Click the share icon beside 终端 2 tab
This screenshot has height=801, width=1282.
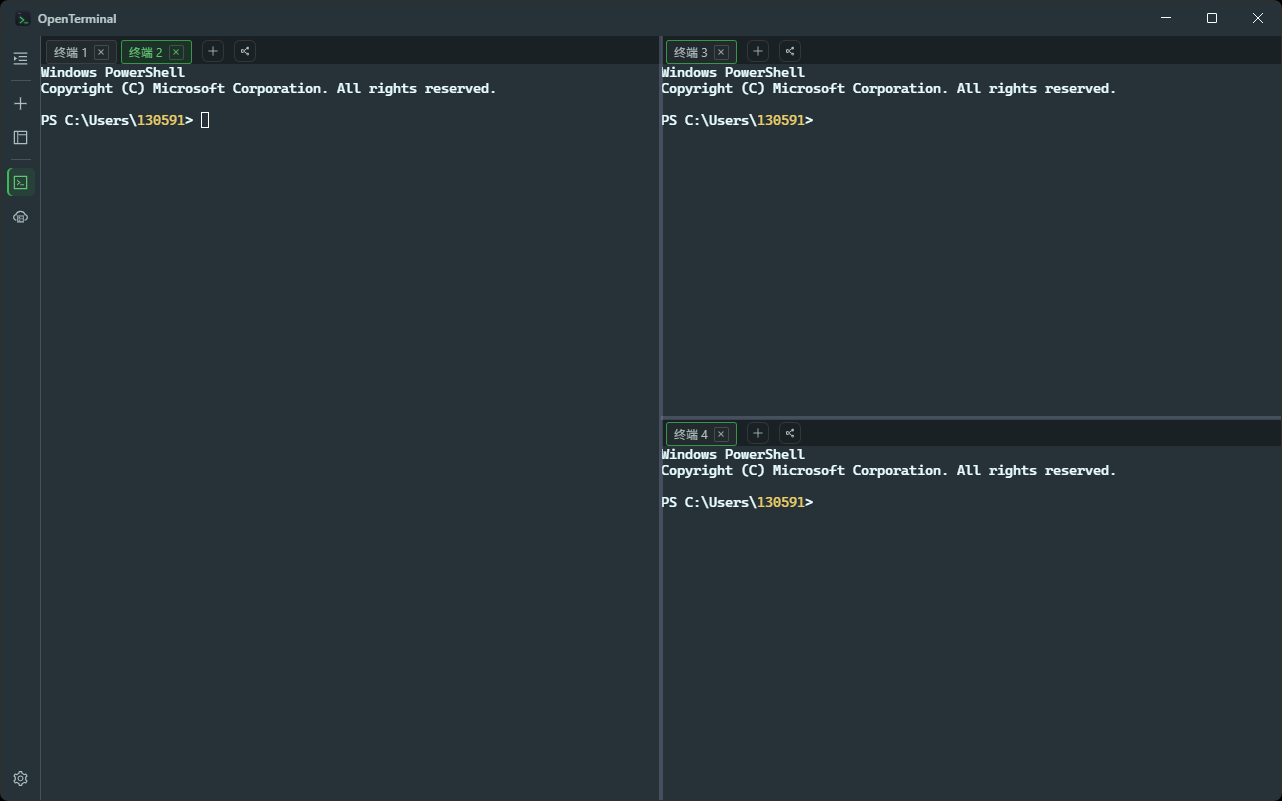pyautogui.click(x=245, y=51)
